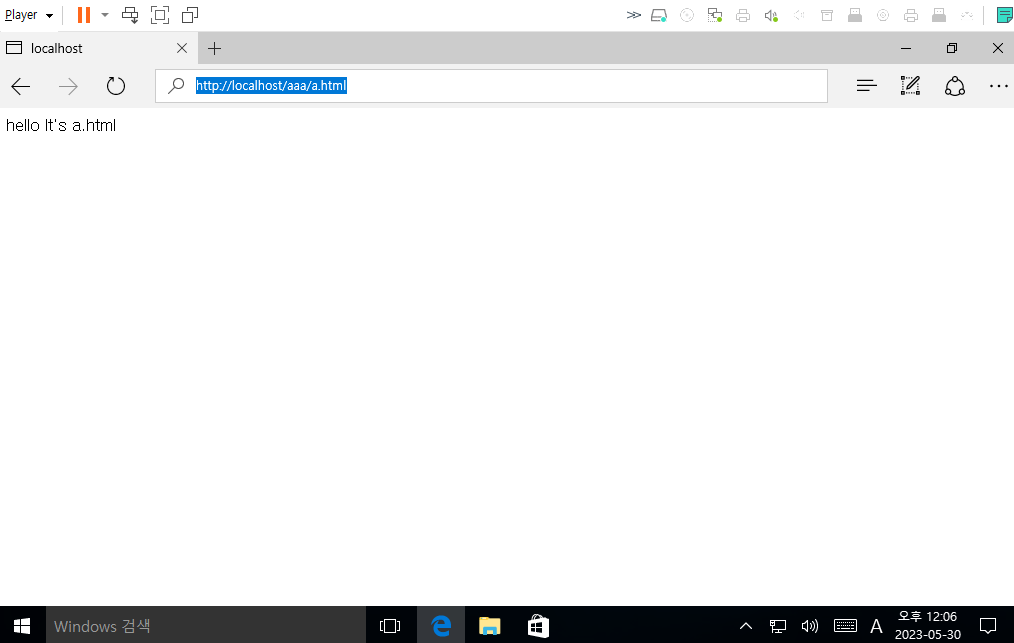Click the Windows 검색 search box
The height and width of the screenshot is (643, 1014).
click(206, 626)
